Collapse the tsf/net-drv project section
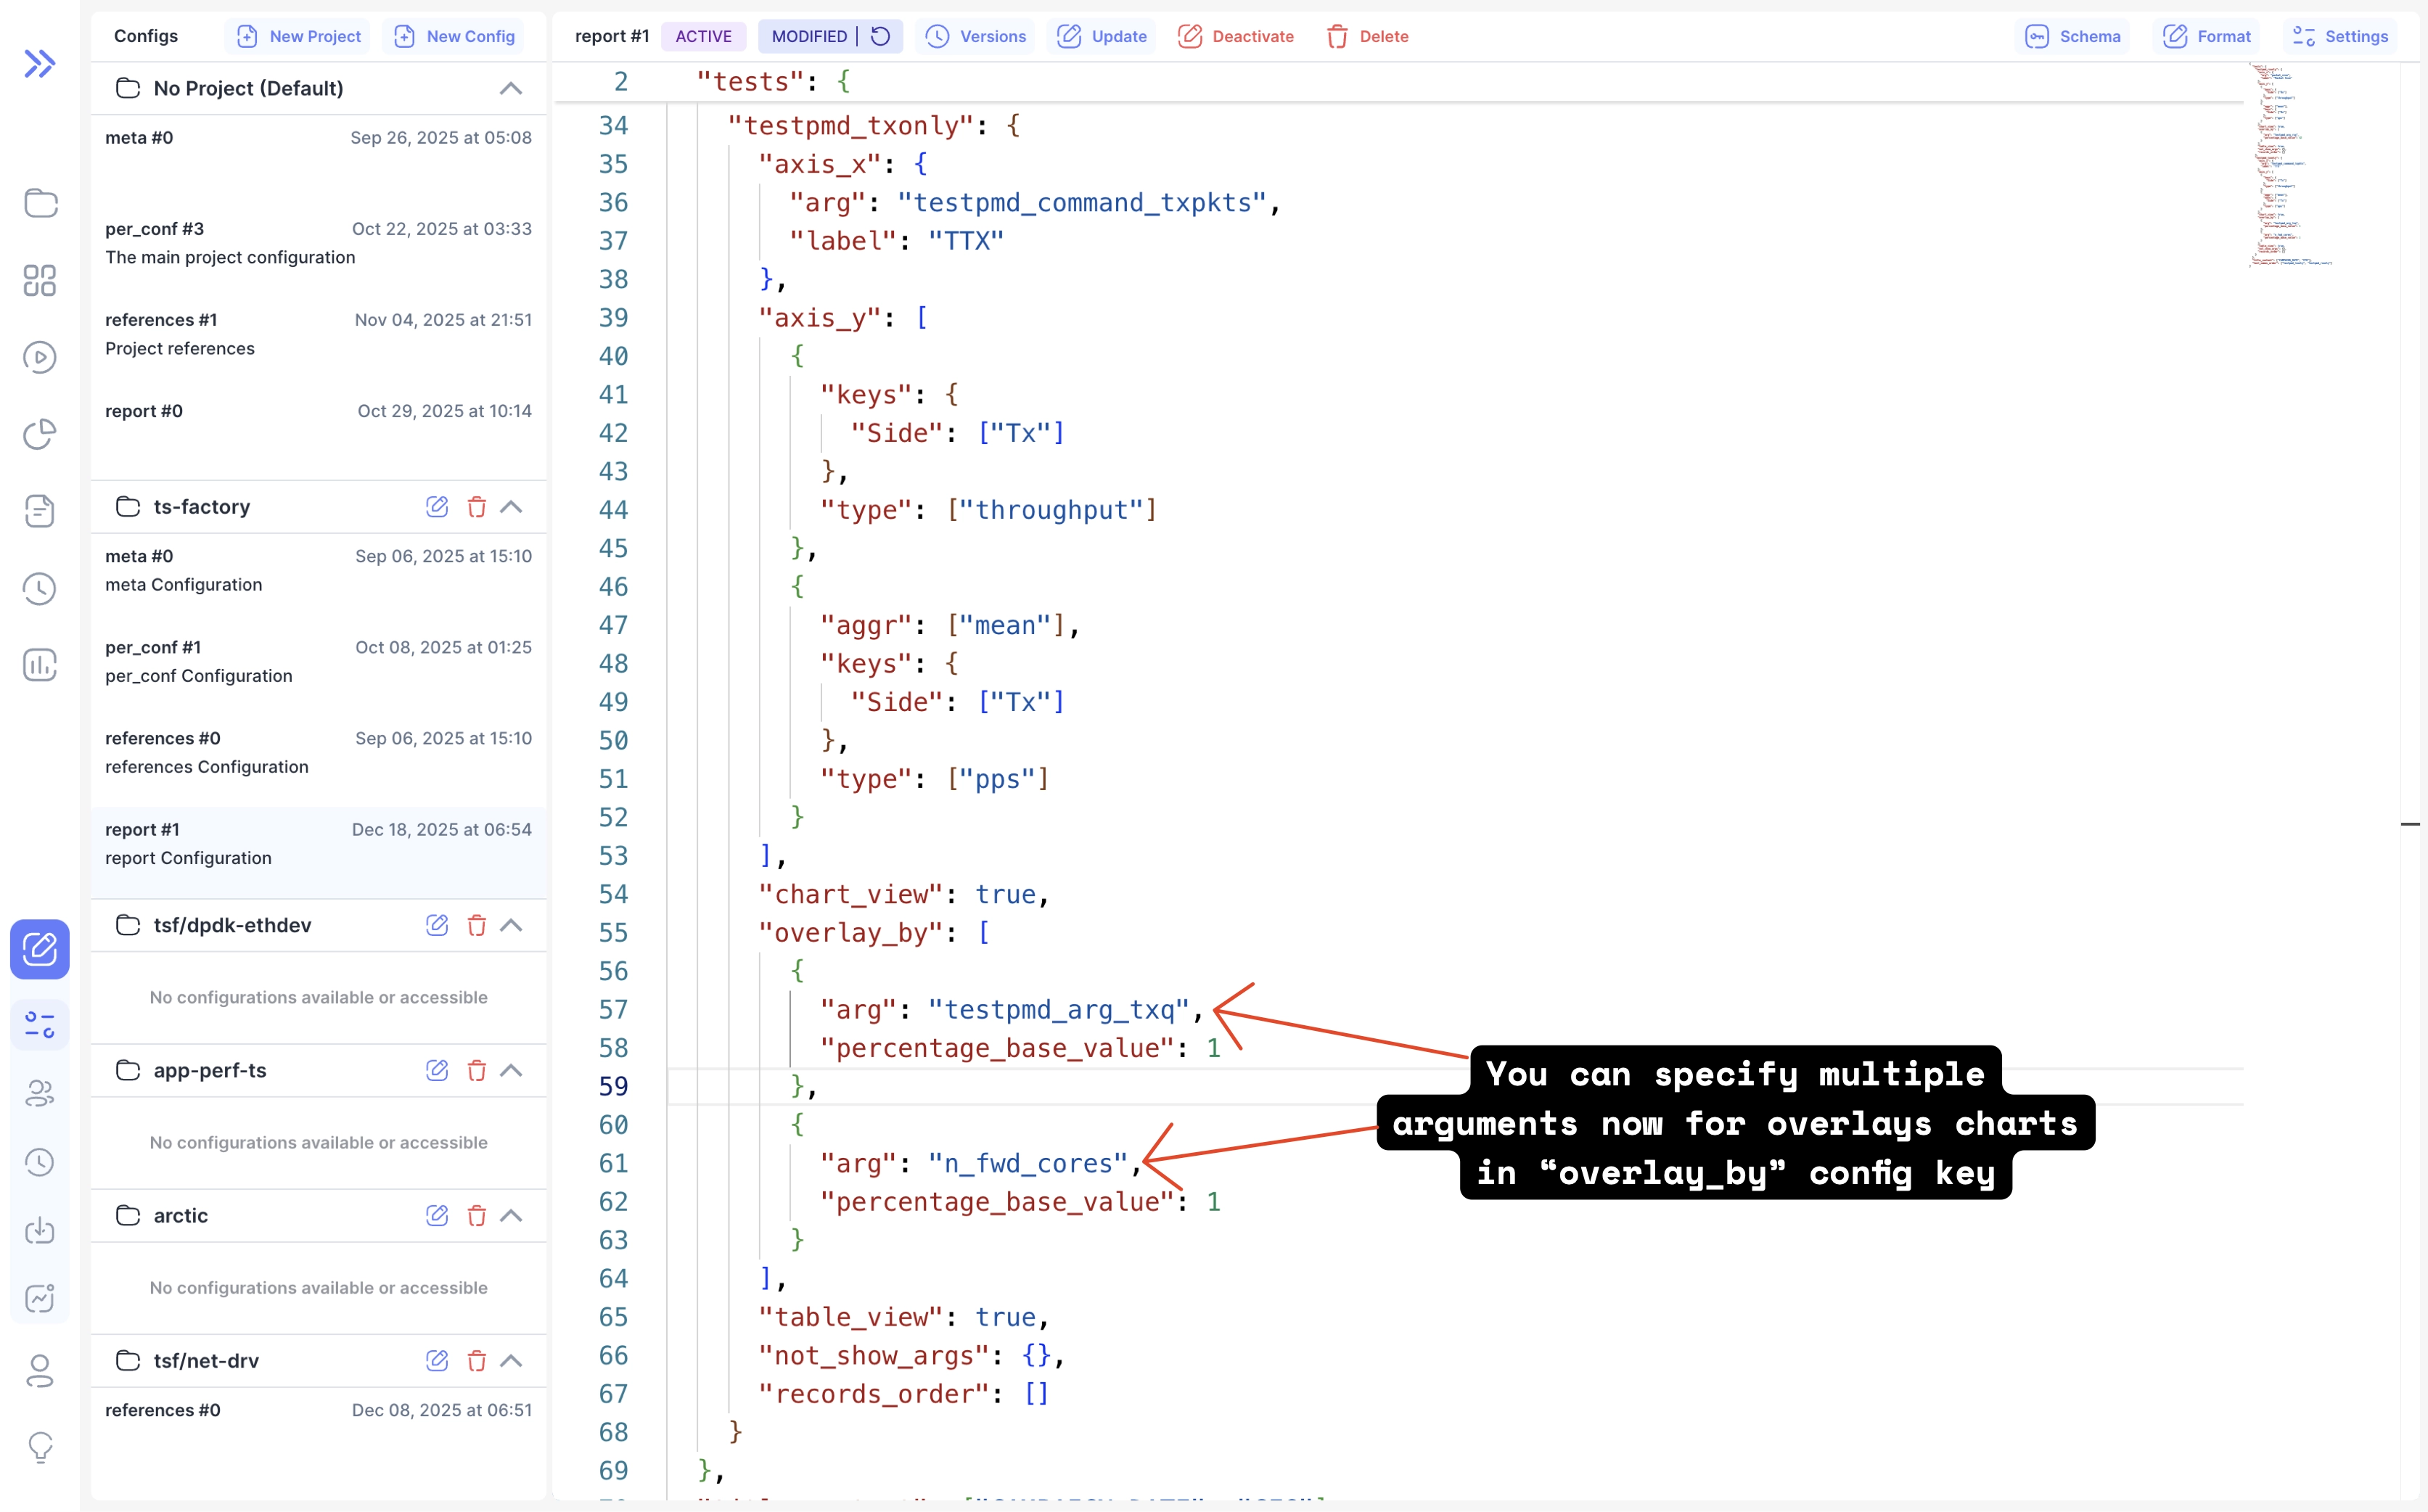The height and width of the screenshot is (1512, 2428). pyautogui.click(x=511, y=1361)
